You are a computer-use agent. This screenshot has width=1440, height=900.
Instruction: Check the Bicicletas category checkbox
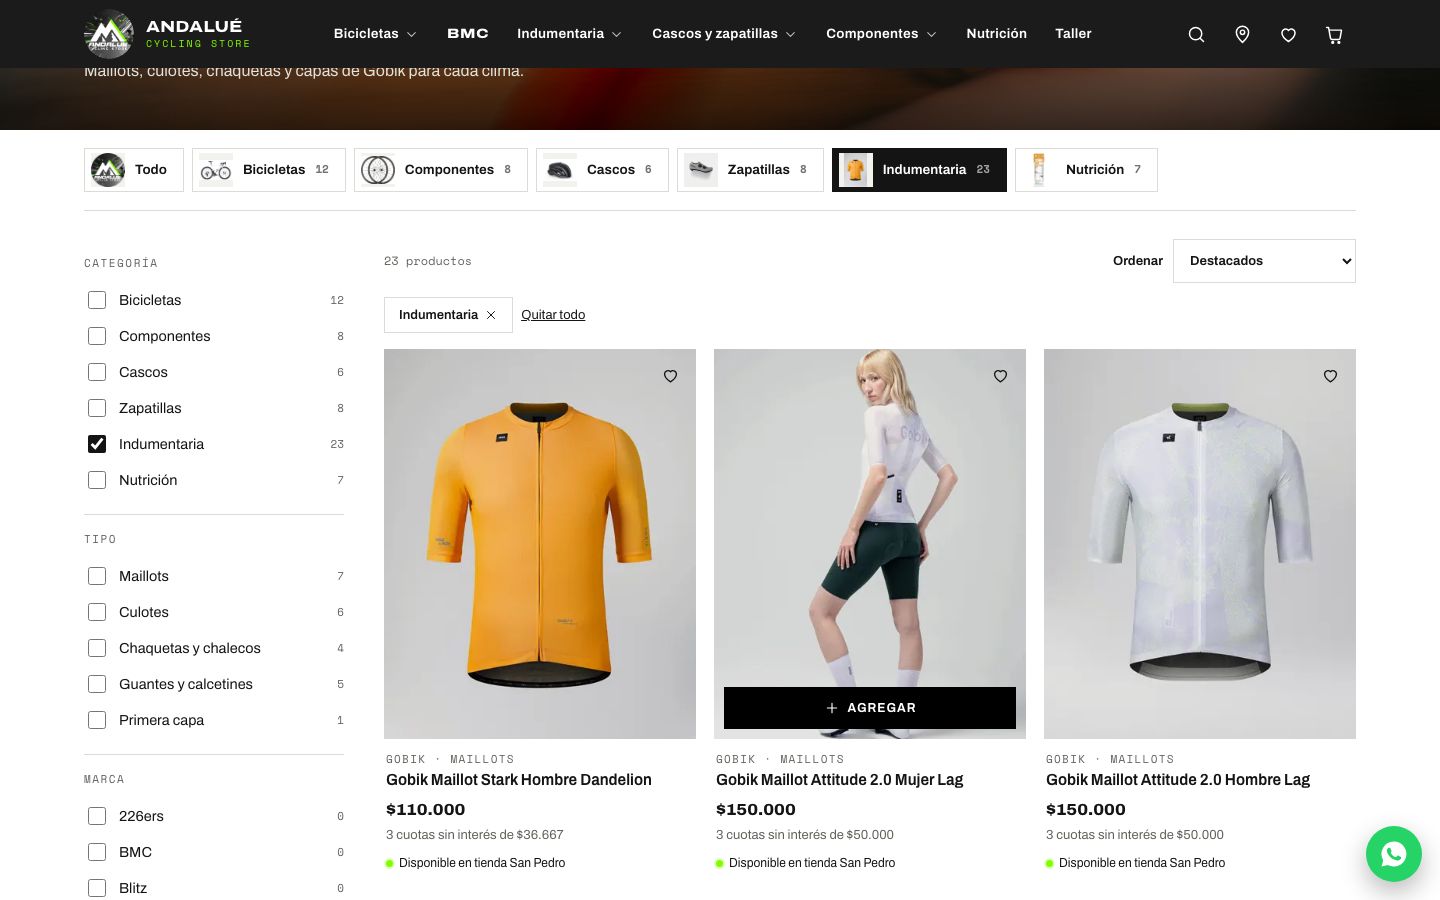(97, 300)
